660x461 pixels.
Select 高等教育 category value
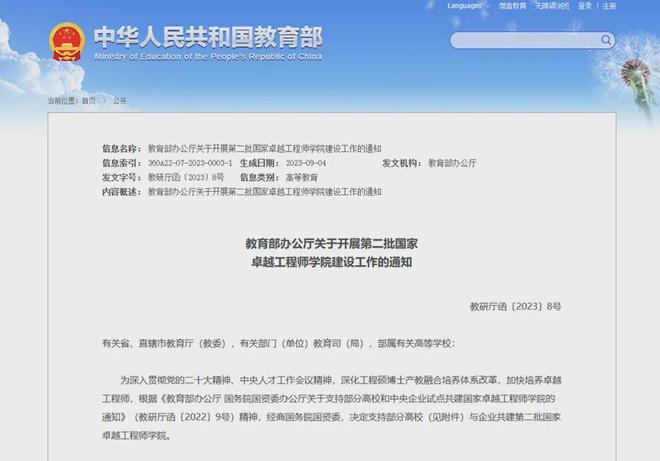[x=301, y=178]
